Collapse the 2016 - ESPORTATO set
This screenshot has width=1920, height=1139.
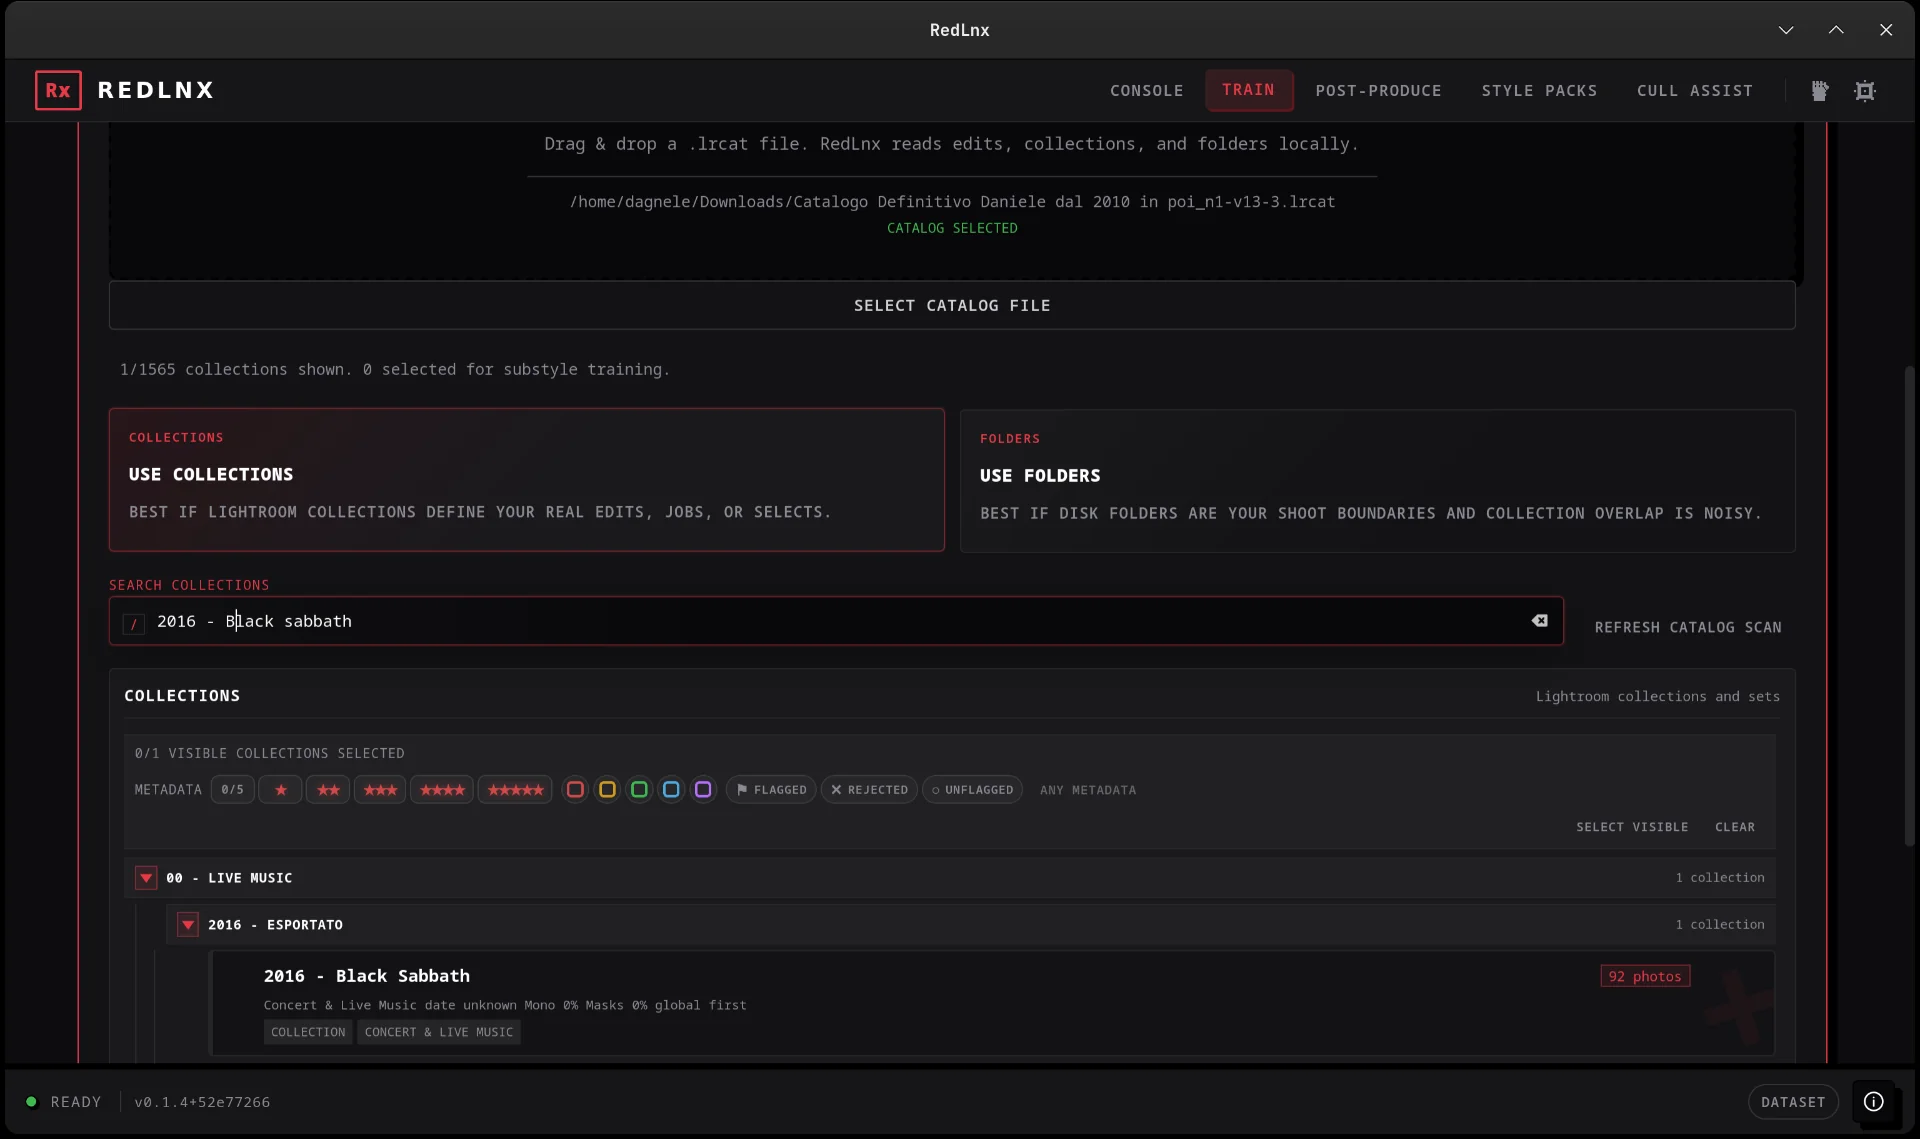point(188,925)
